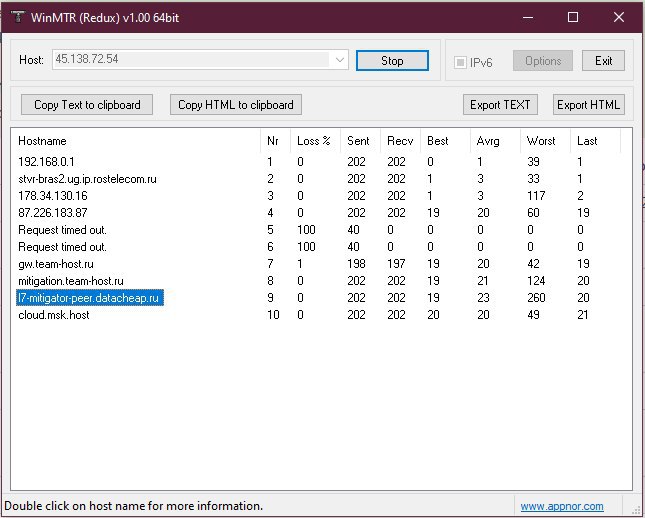Click the WinMTR app icon in title bar

coord(17,17)
